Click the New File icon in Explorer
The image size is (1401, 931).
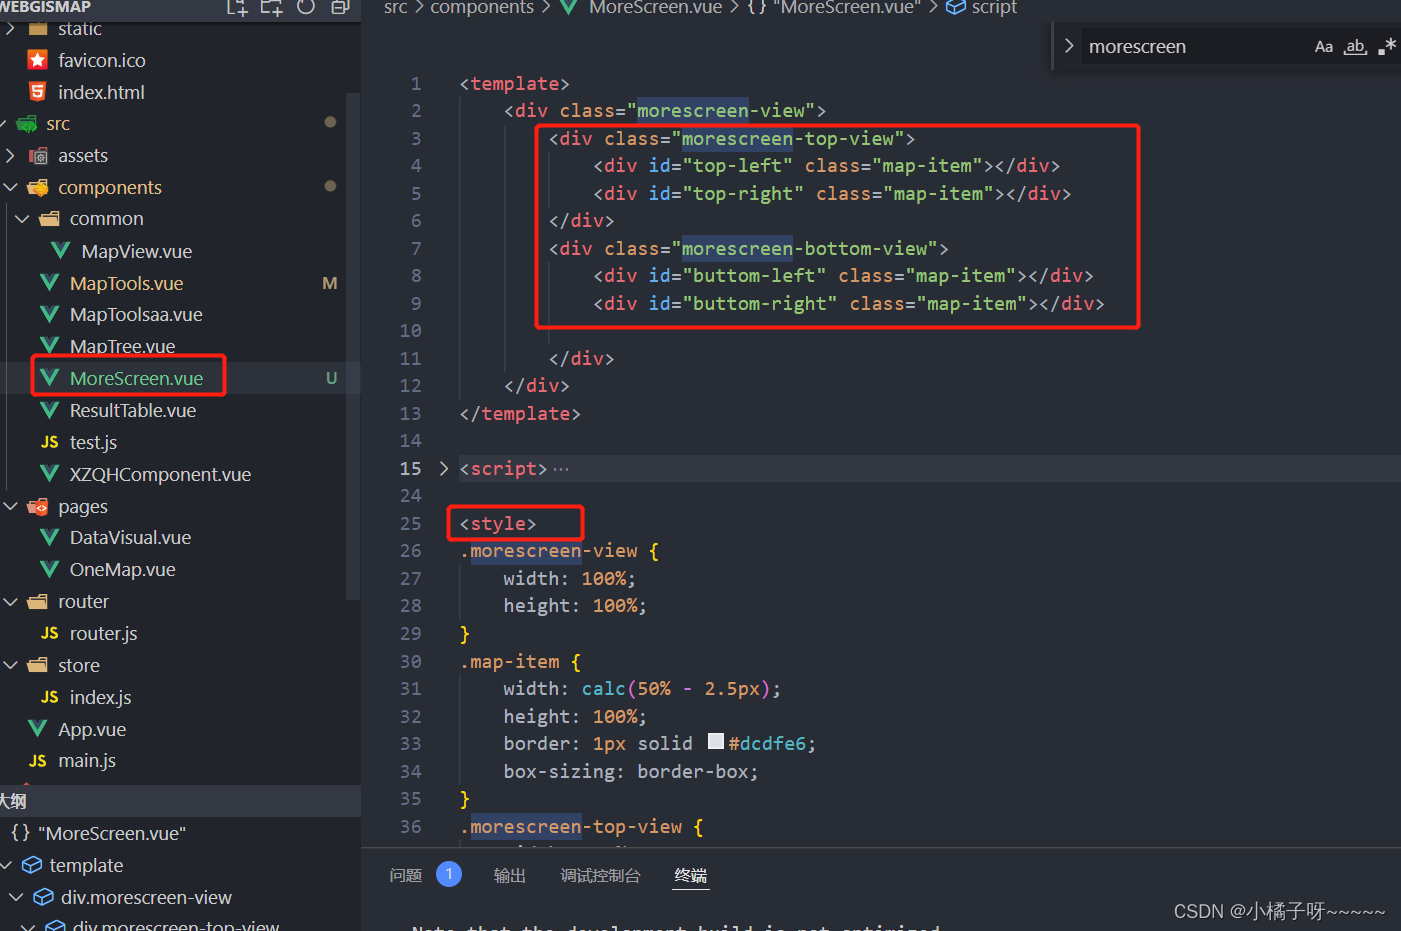(x=236, y=8)
